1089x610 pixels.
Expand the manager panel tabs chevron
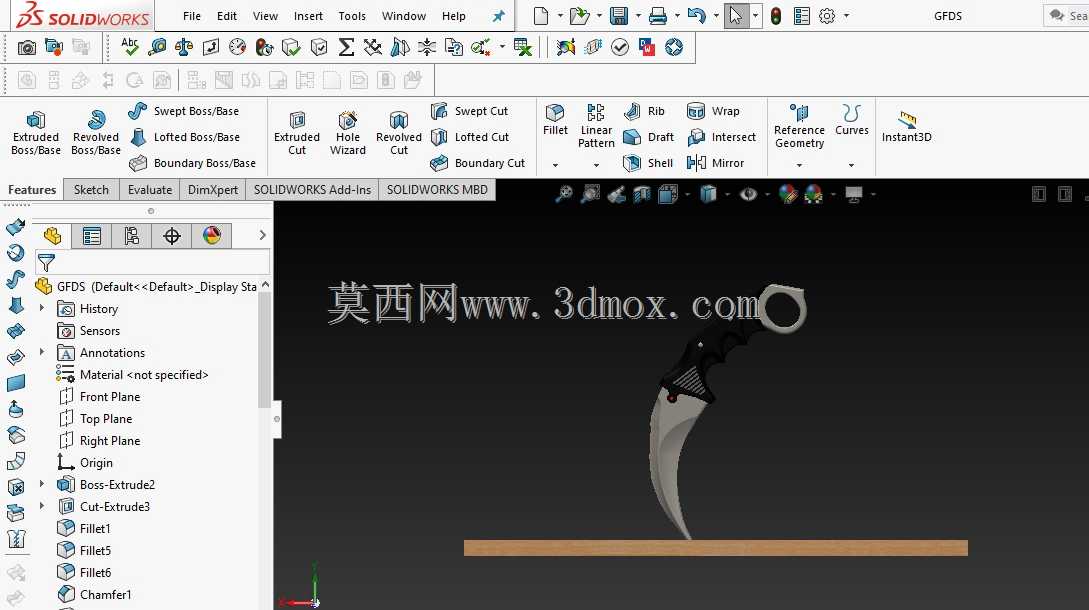click(x=262, y=236)
